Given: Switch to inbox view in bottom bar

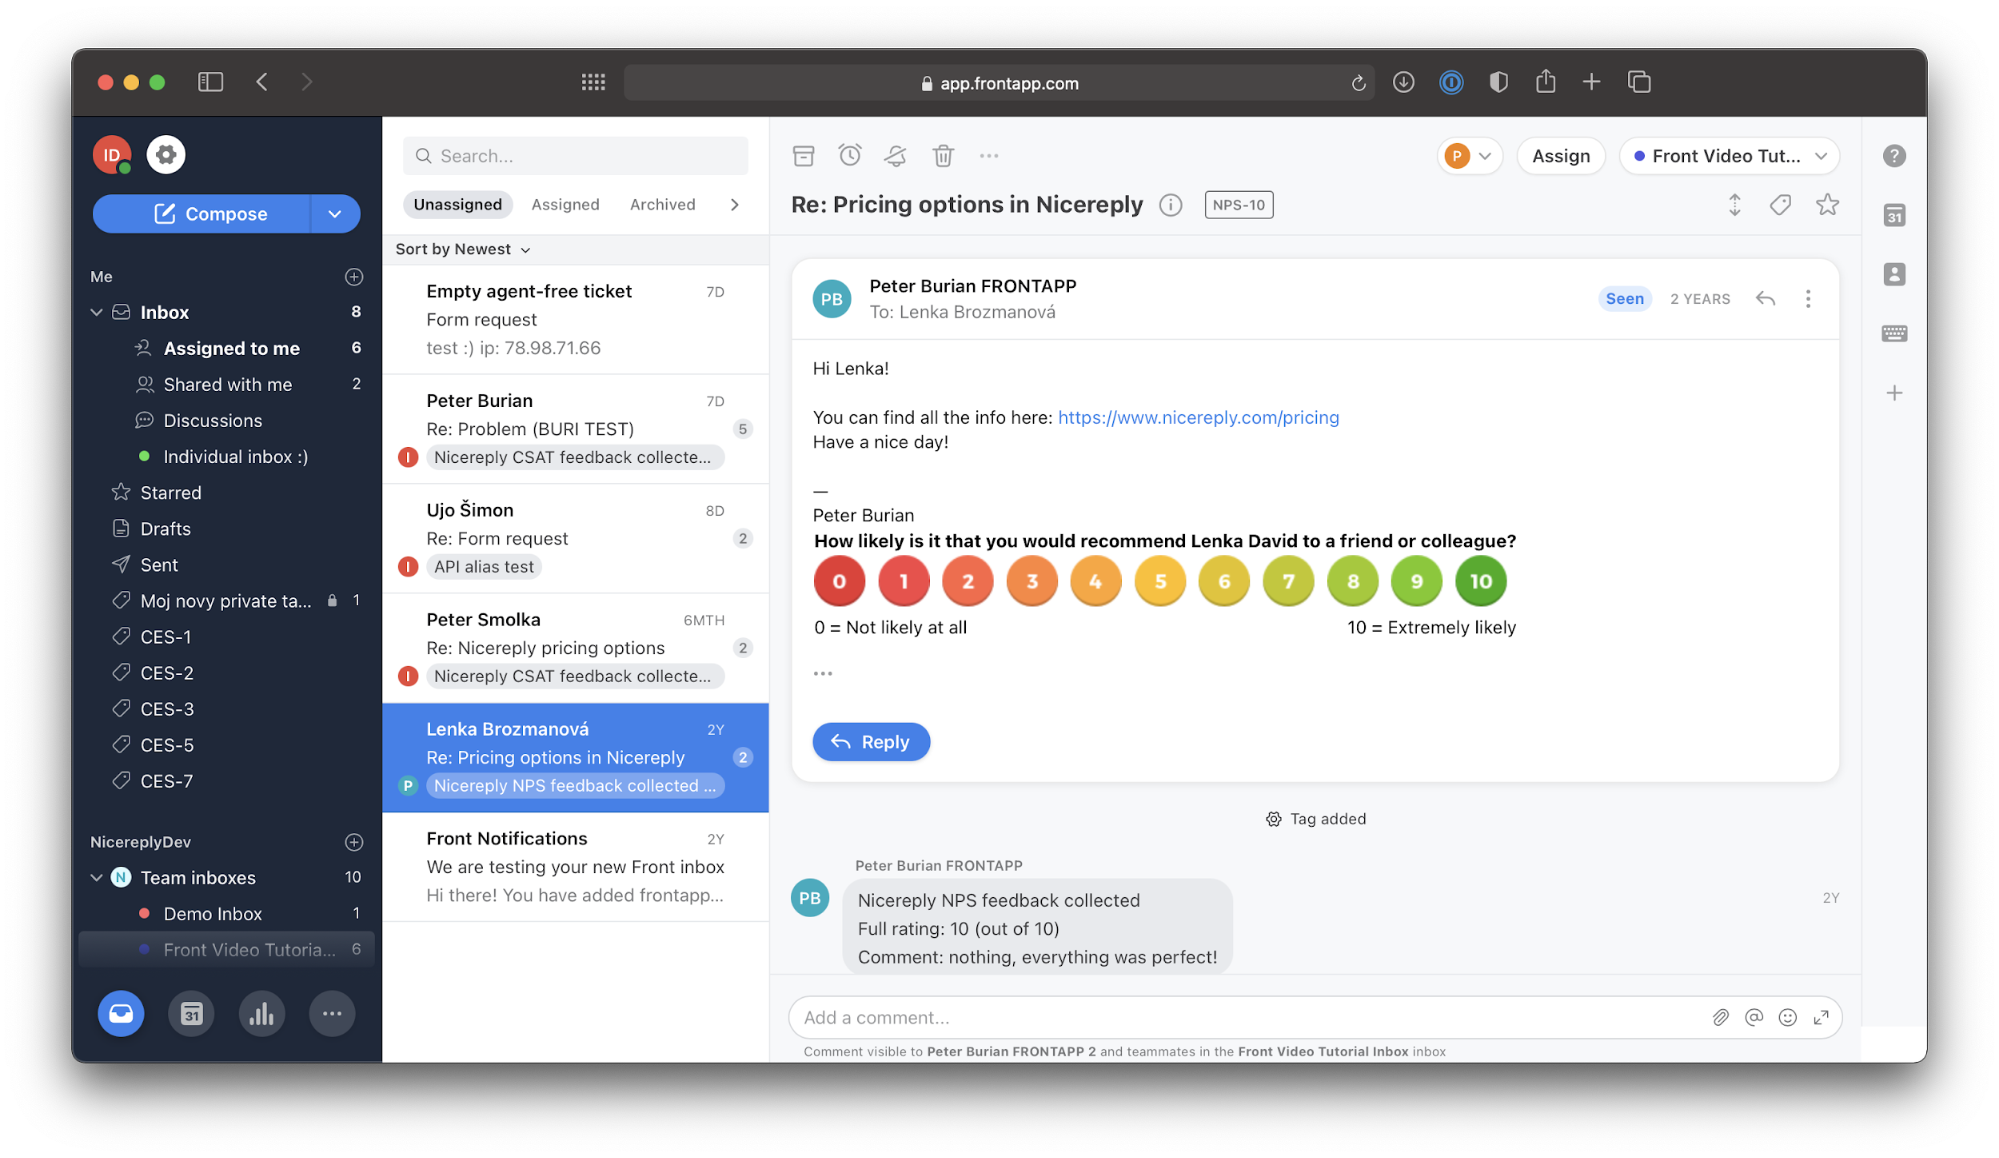Looking at the screenshot, I should click(x=121, y=1014).
